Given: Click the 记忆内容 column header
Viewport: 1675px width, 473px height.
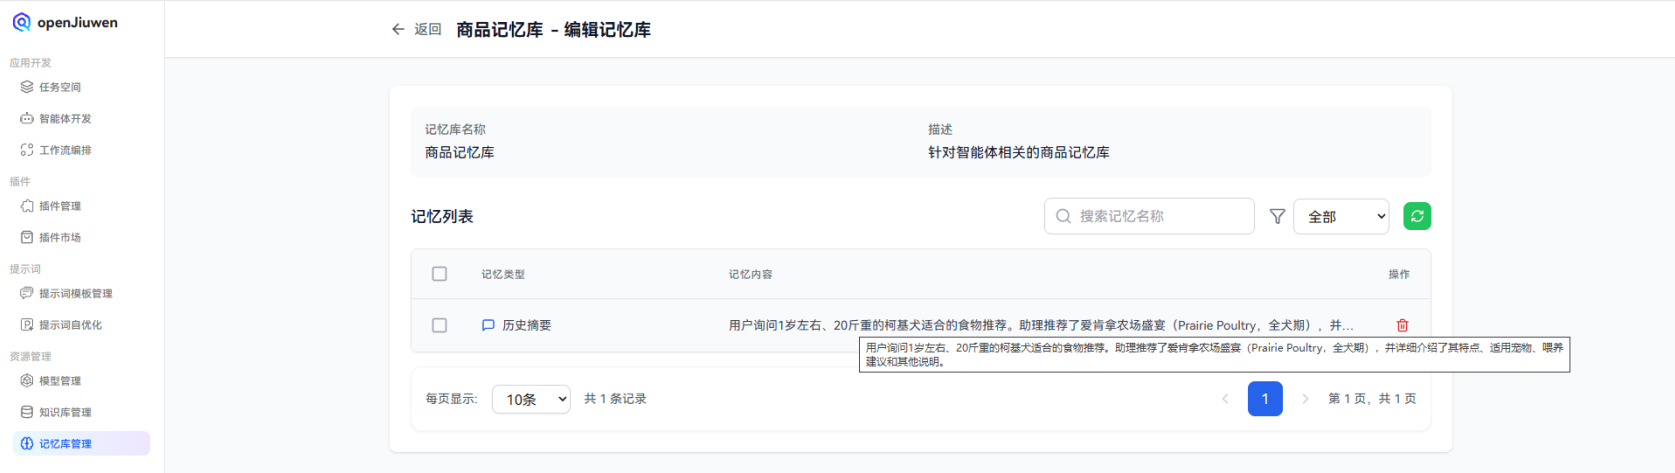Looking at the screenshot, I should (750, 274).
